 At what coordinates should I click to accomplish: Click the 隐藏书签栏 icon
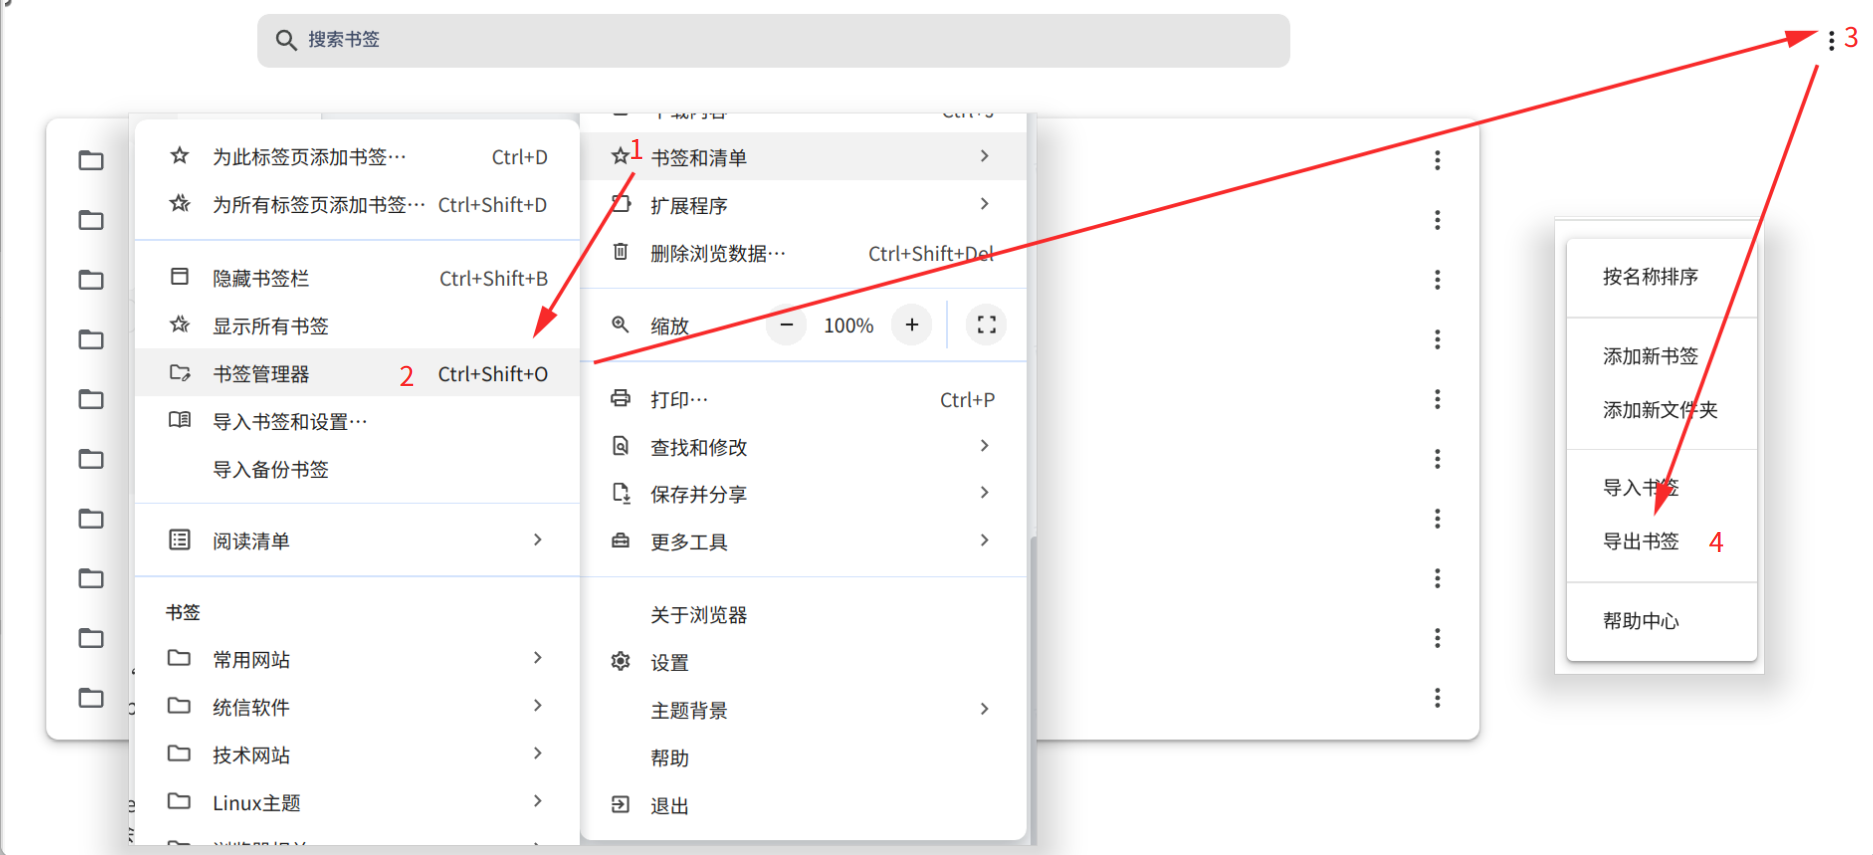[180, 277]
